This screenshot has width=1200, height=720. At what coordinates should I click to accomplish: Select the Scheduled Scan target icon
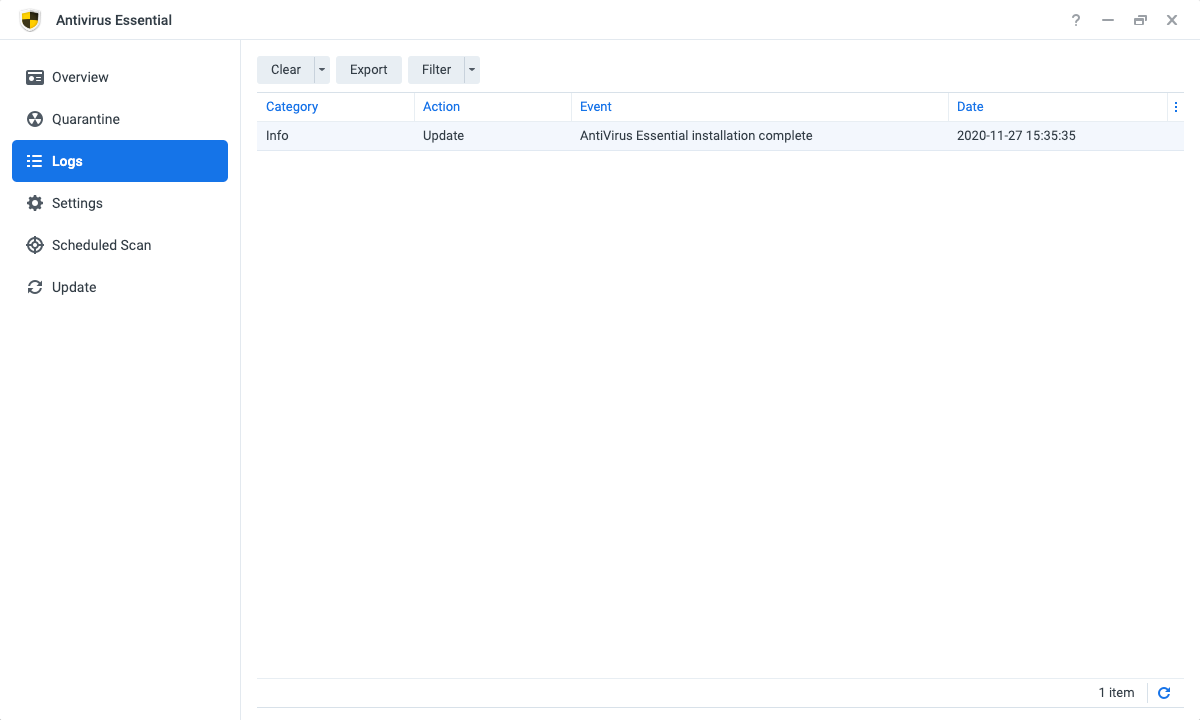tap(35, 245)
